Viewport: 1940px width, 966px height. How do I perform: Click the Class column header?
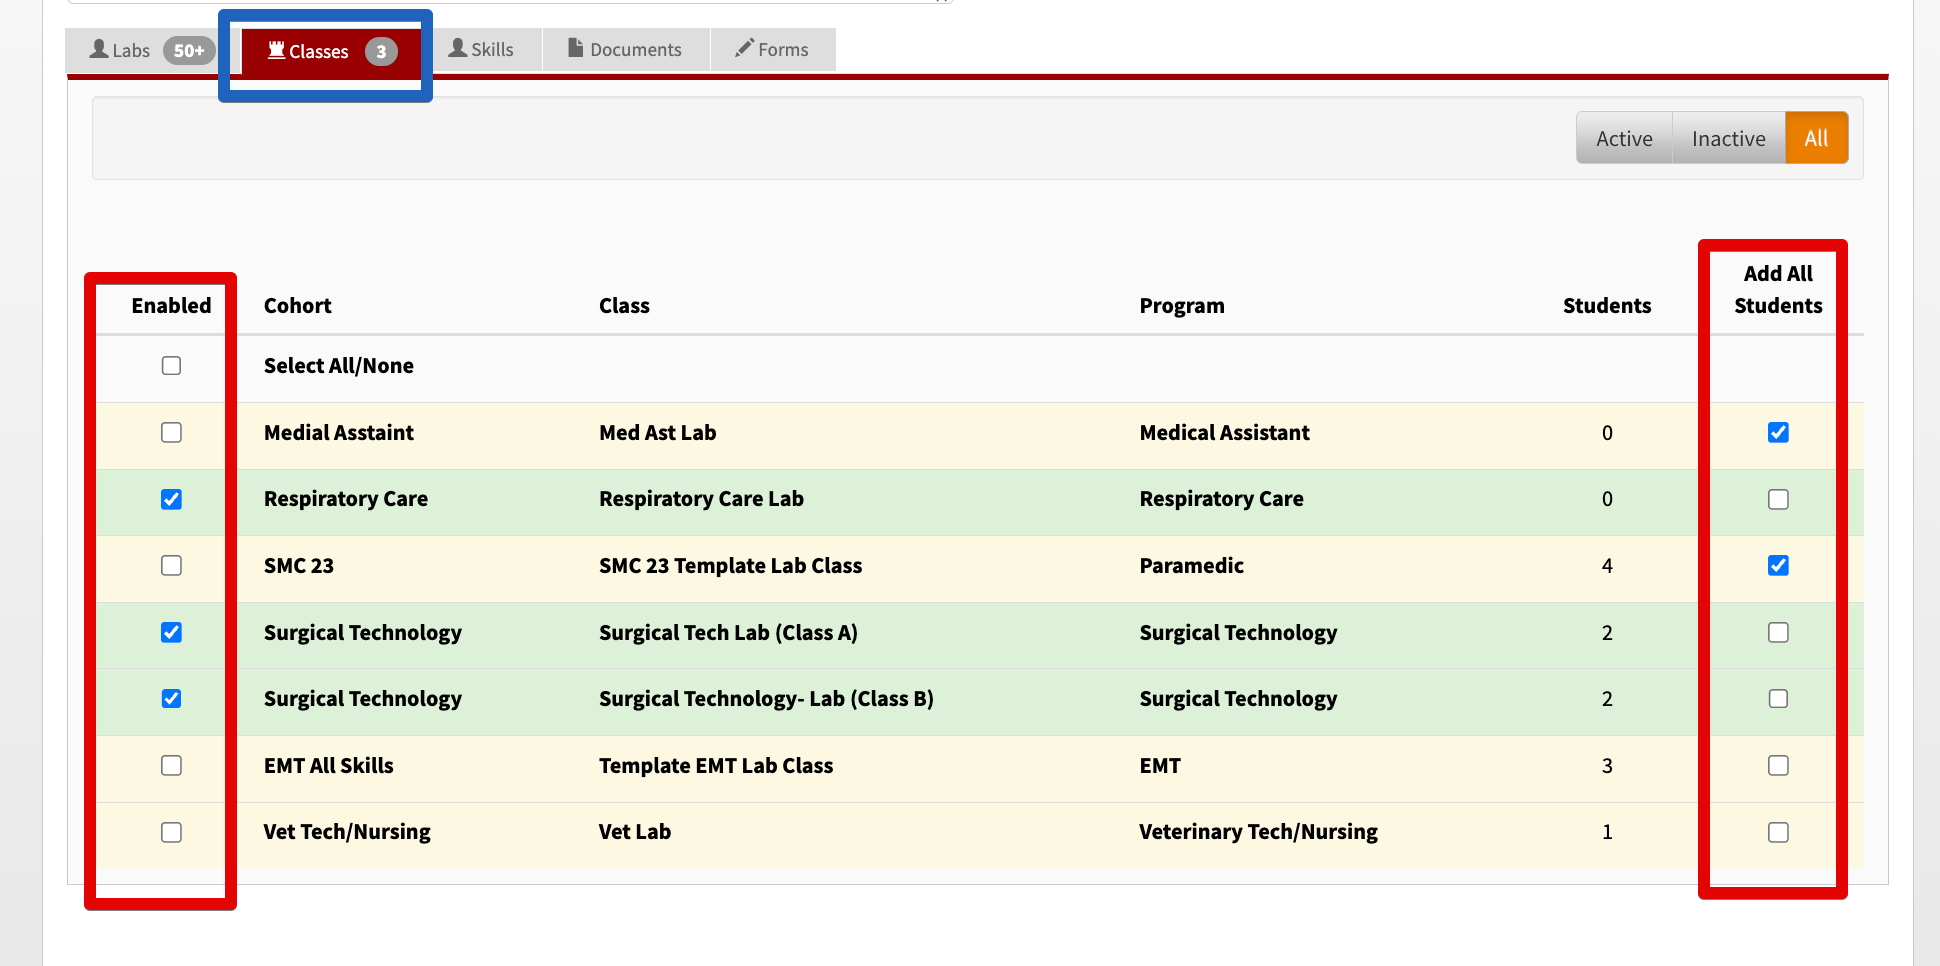coord(624,305)
